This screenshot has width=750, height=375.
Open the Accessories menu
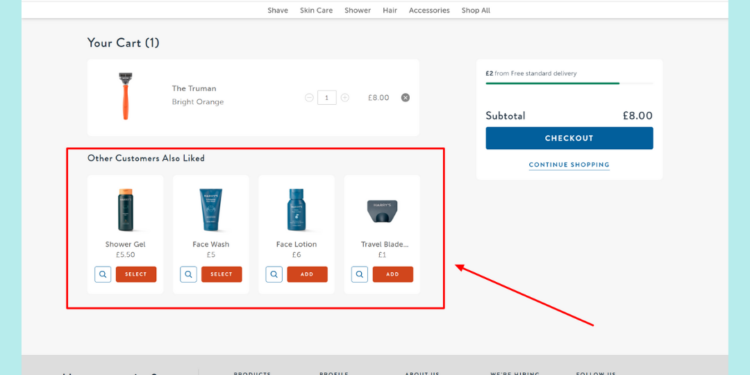coord(429,11)
